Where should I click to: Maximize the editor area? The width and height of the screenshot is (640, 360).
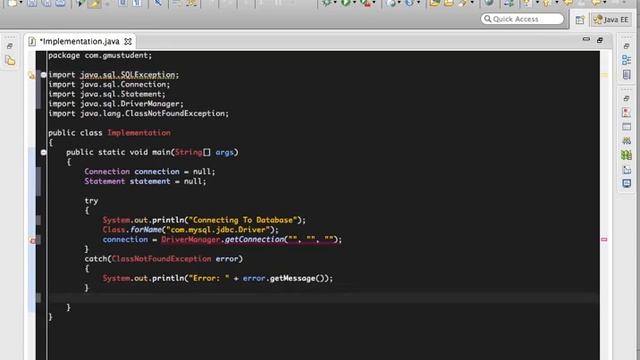coord(600,40)
